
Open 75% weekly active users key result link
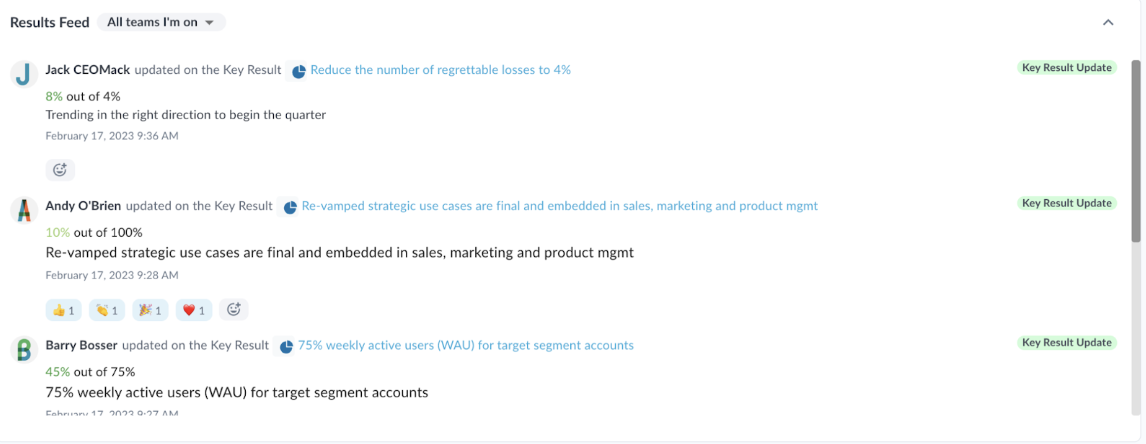[466, 345]
